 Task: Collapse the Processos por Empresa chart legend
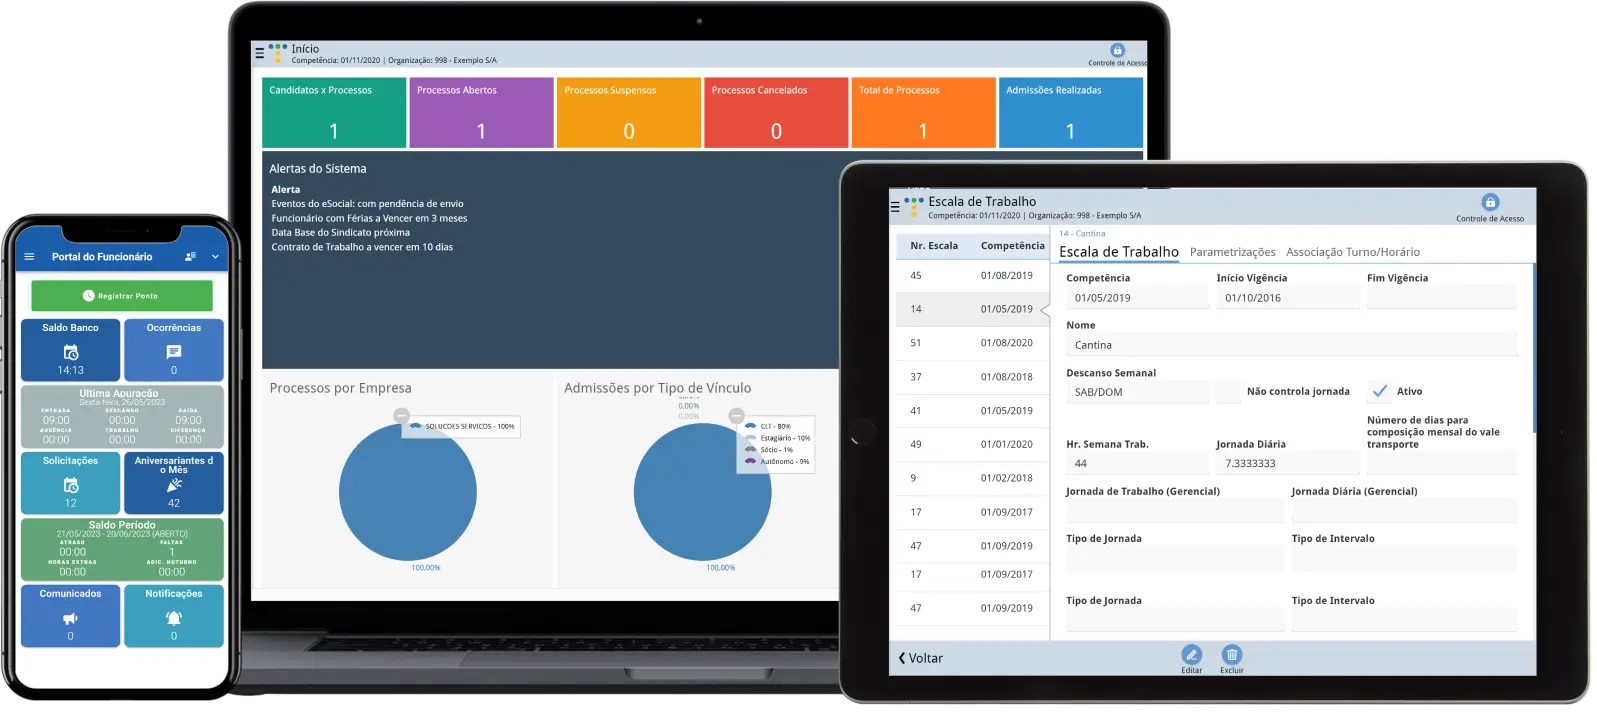(401, 415)
